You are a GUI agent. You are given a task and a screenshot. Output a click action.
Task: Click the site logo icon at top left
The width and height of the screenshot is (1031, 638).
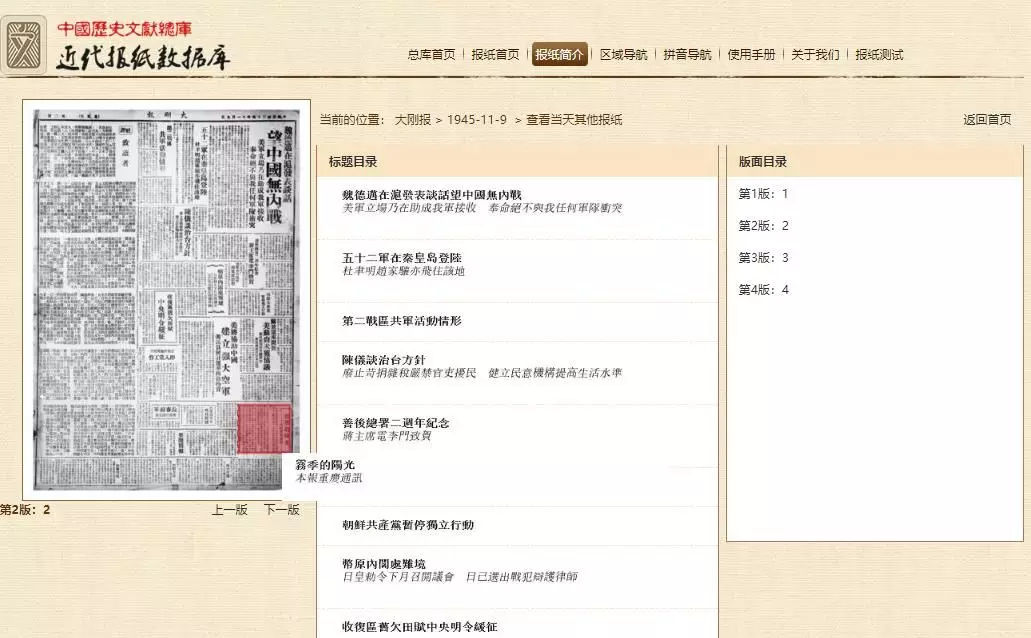[24, 45]
